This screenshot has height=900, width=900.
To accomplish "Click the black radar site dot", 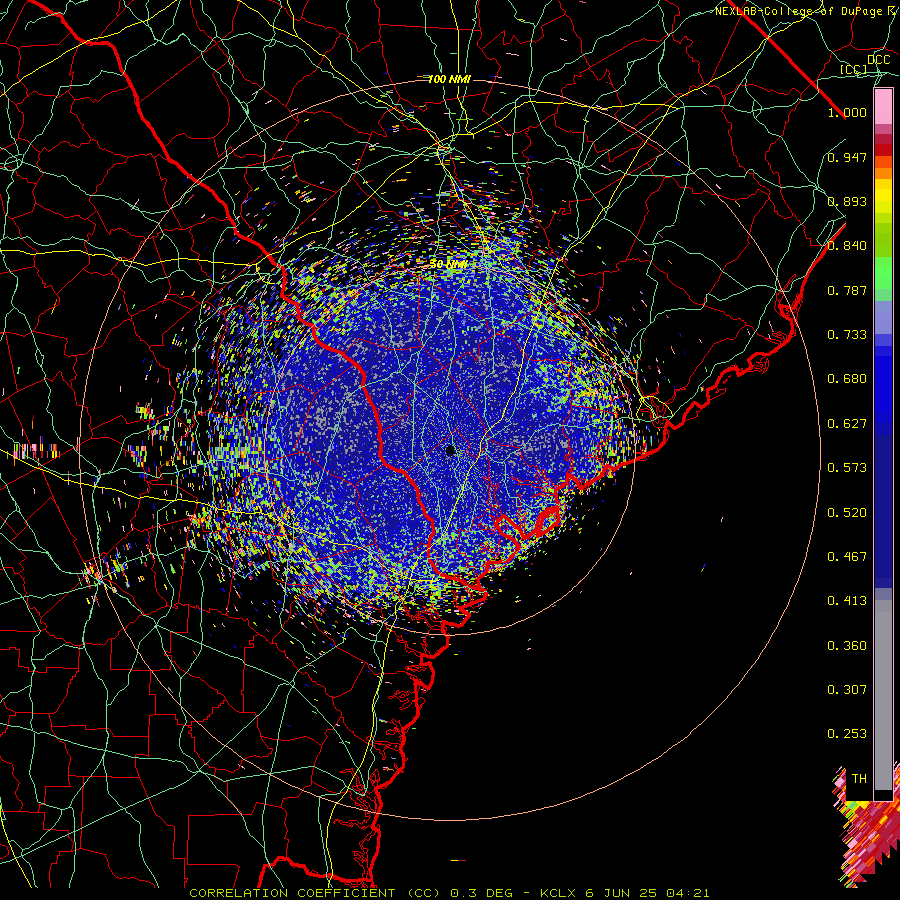I will (450, 451).
